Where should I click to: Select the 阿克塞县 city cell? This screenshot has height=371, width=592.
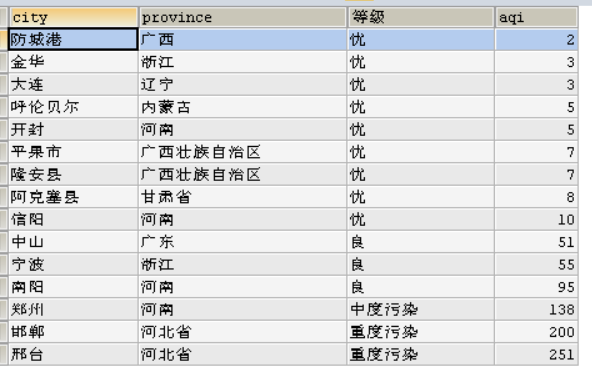click(73, 197)
